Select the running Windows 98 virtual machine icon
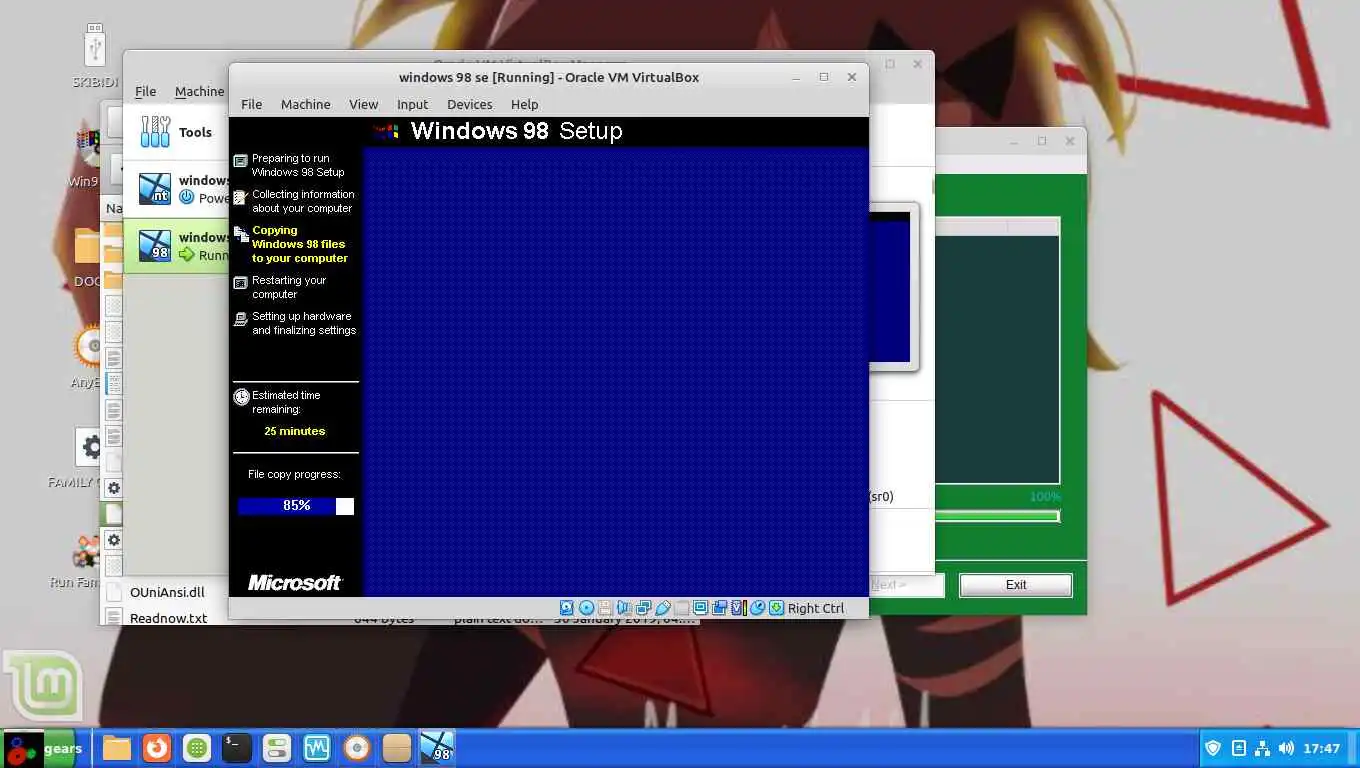This screenshot has width=1360, height=768. 155,245
